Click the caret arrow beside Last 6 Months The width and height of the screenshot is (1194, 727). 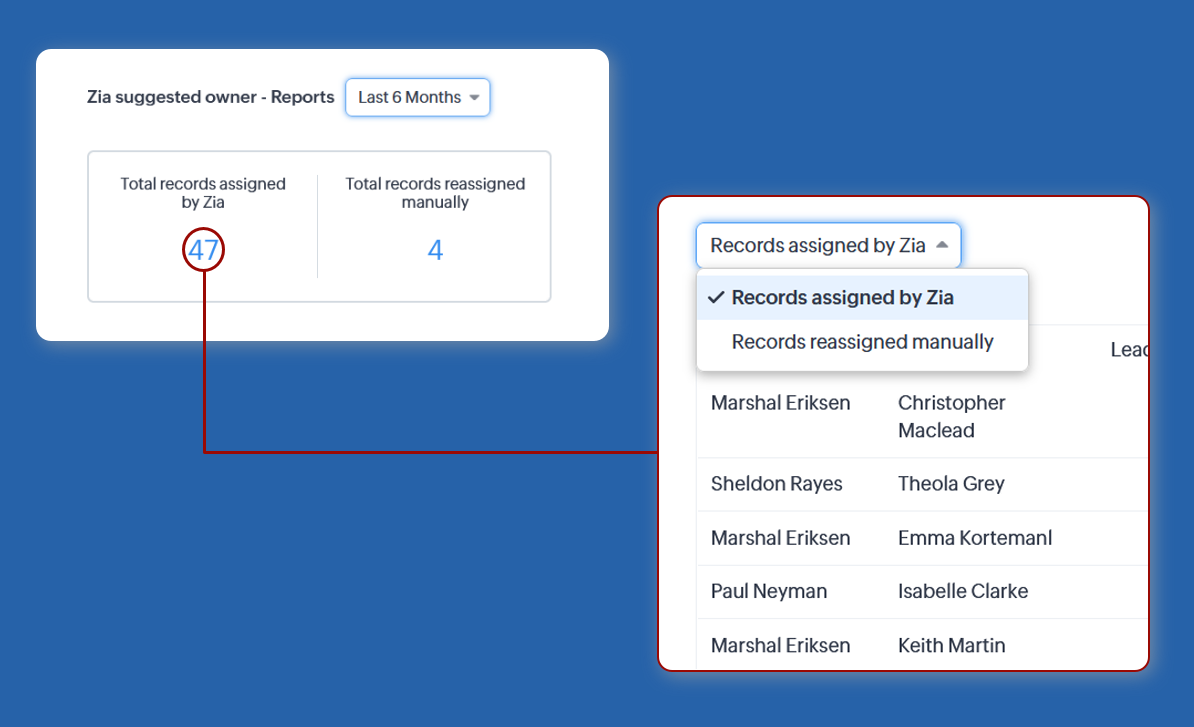(474, 98)
